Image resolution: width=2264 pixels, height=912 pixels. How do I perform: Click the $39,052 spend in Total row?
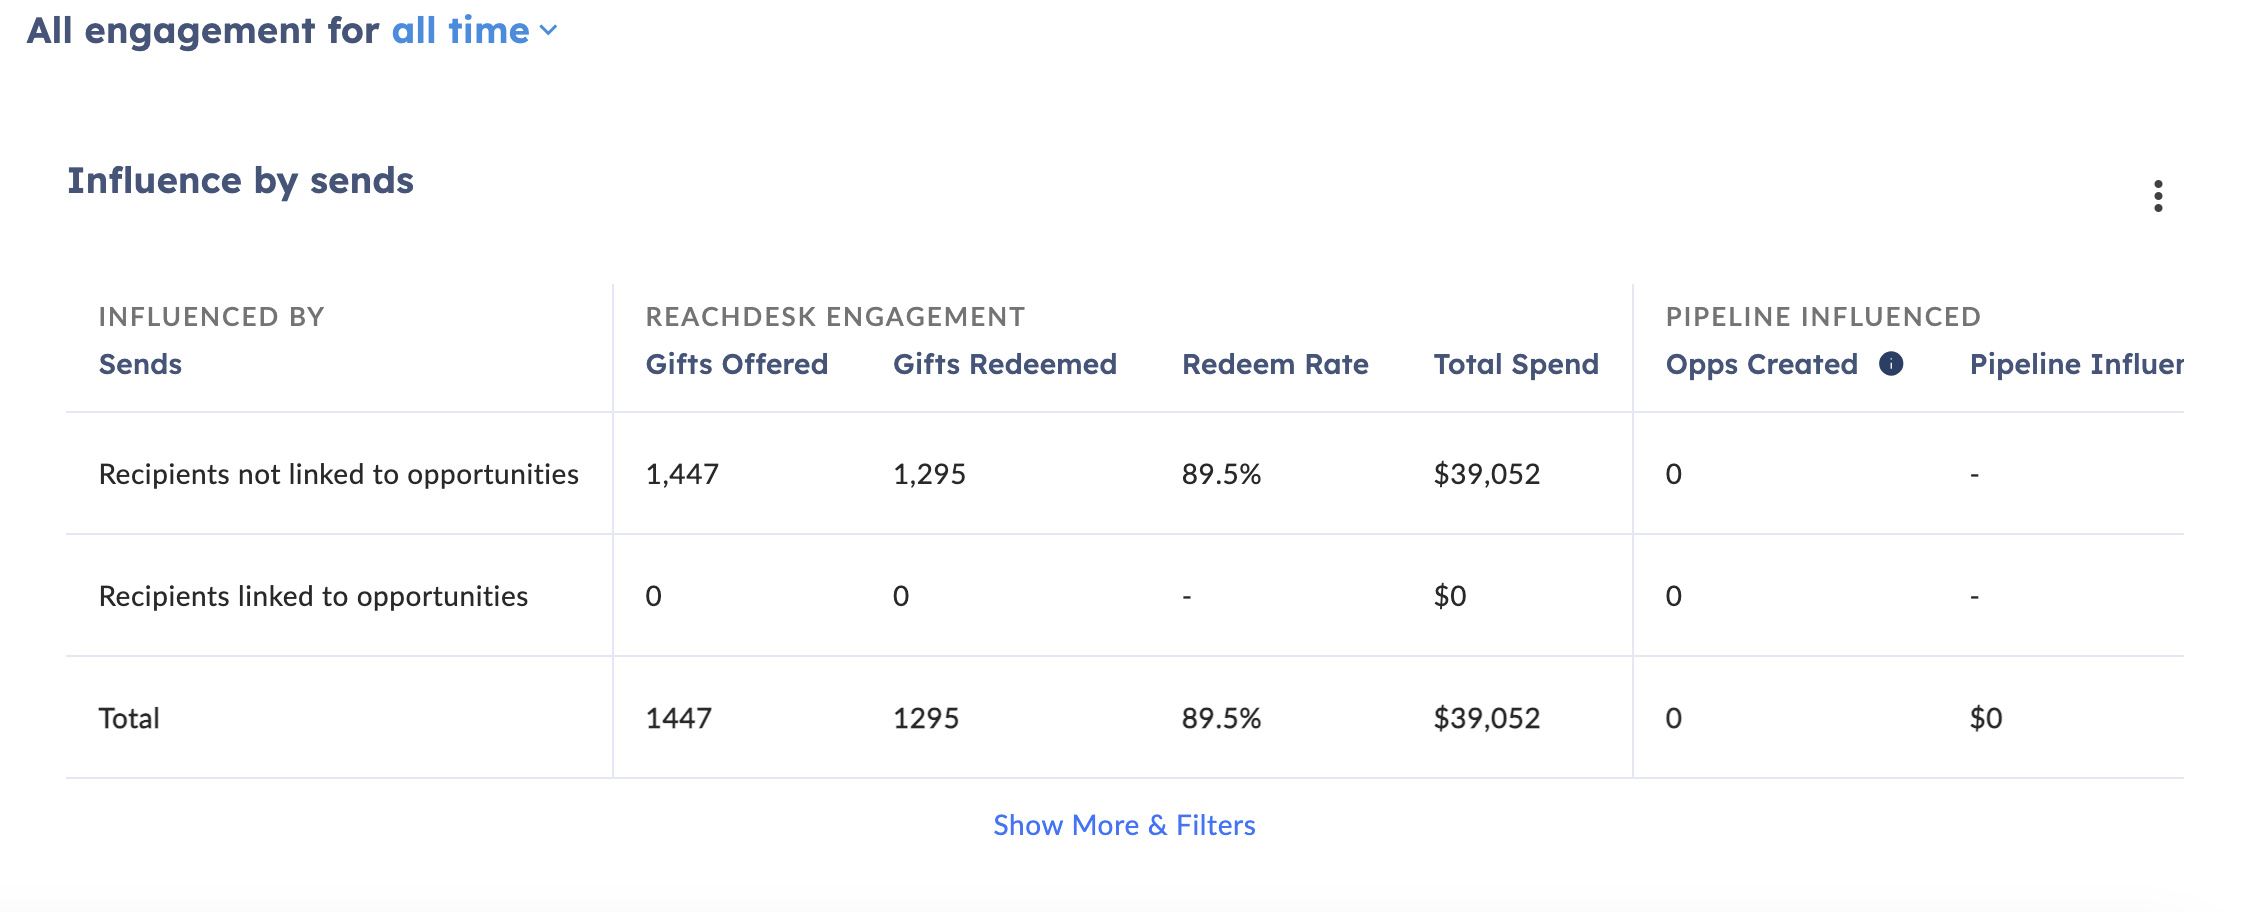click(1487, 718)
